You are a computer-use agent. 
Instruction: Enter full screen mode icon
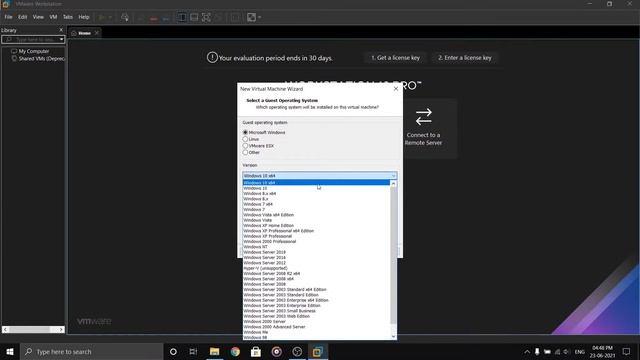[206, 17]
